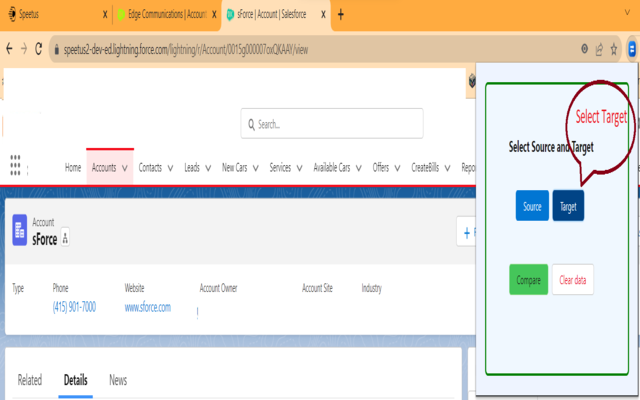Image resolution: width=640 pixels, height=400 pixels.
Task: Open the Available Cars navigation tab
Action: pos(331,167)
